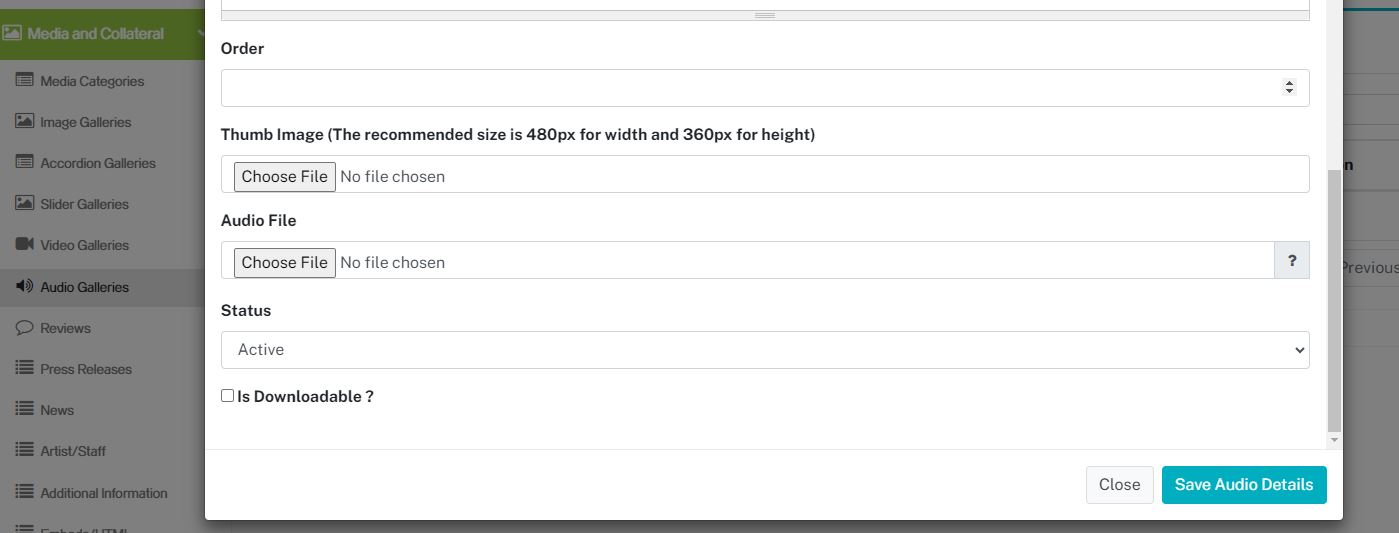Click the Audio Galleries speaker icon
This screenshot has width=1399, height=533.
24,286
